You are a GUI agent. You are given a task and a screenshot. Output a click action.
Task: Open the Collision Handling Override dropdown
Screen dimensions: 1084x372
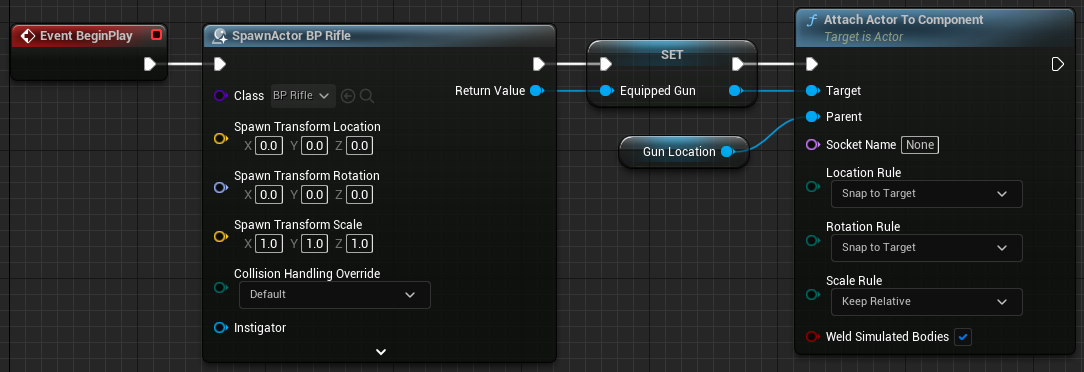coord(335,295)
